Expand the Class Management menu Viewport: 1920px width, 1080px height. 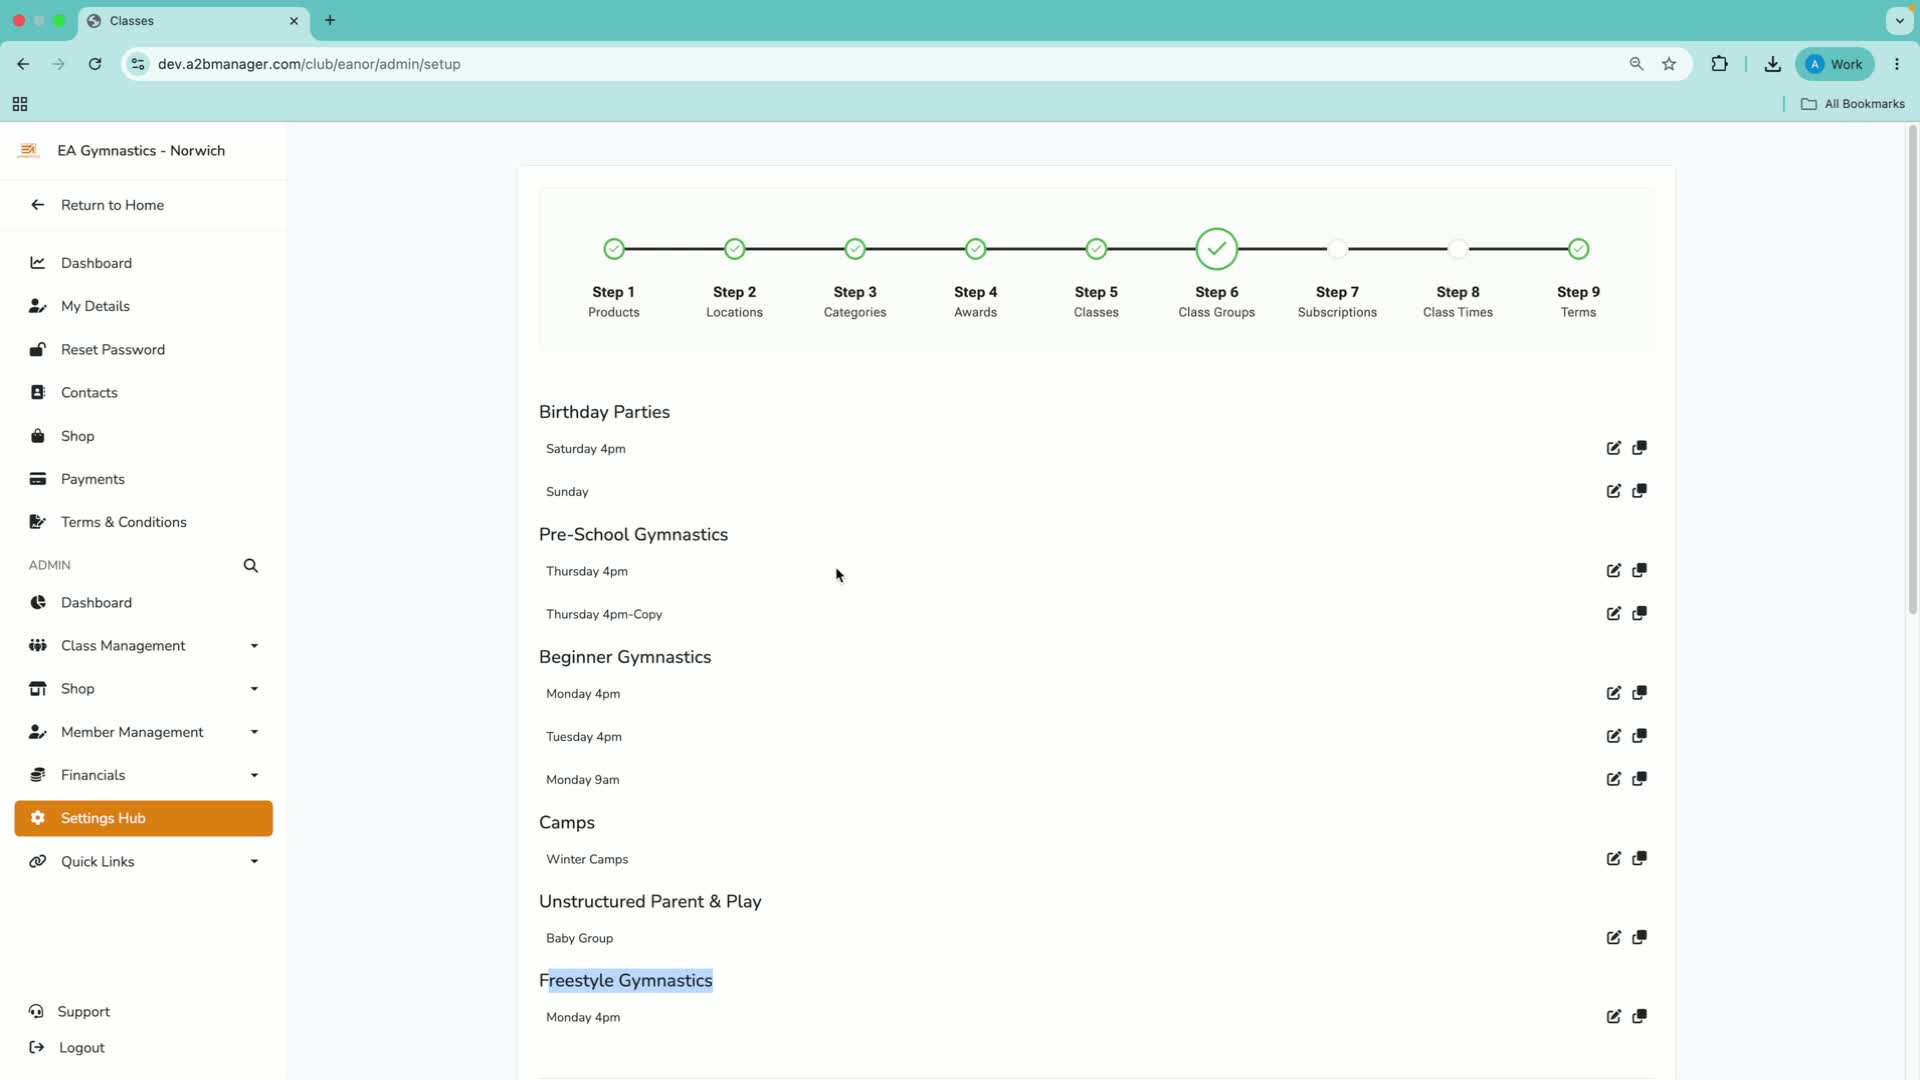click(144, 646)
